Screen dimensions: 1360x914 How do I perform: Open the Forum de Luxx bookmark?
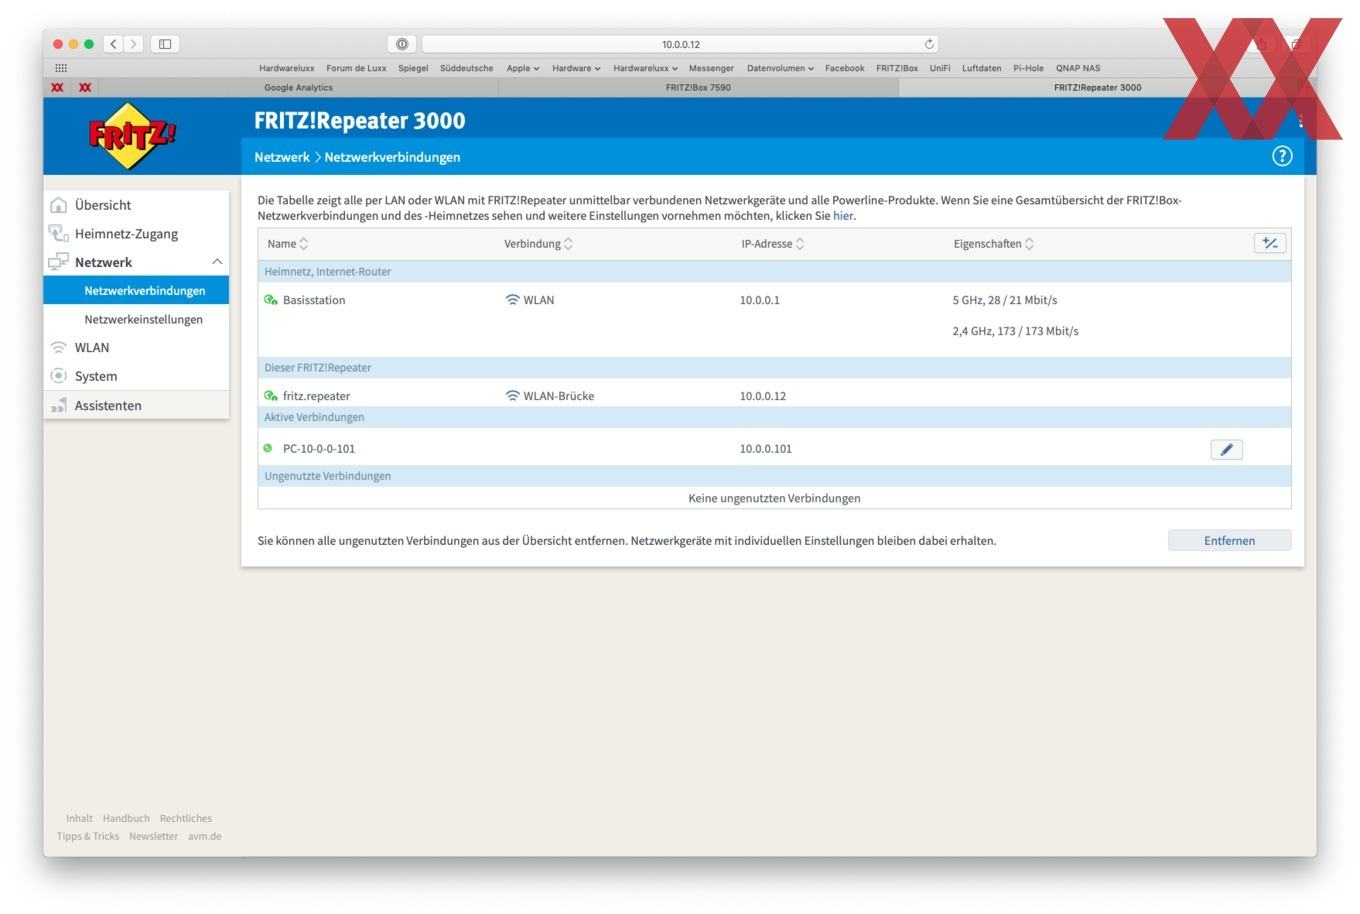coord(356,68)
